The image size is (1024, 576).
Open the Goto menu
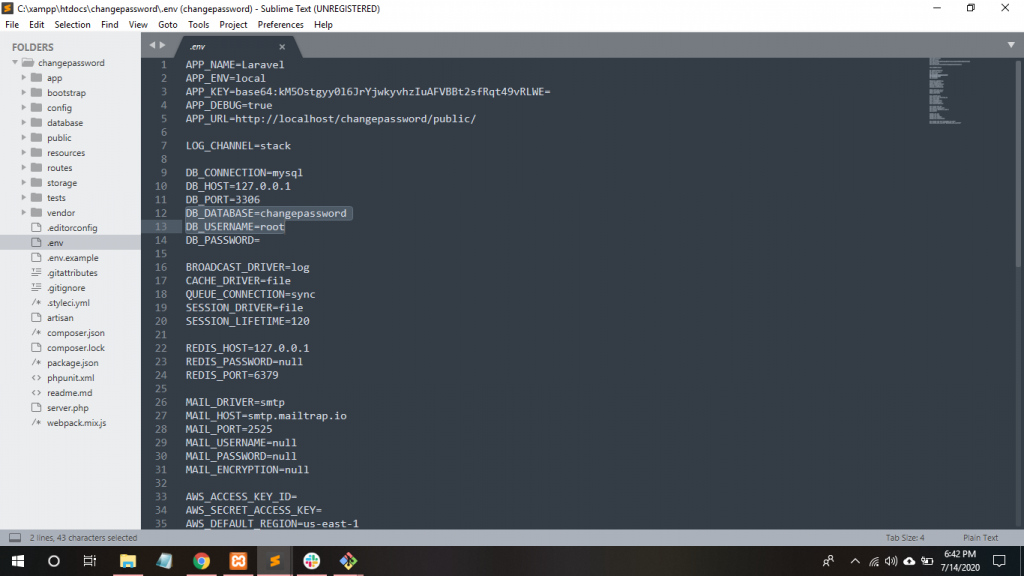point(168,24)
